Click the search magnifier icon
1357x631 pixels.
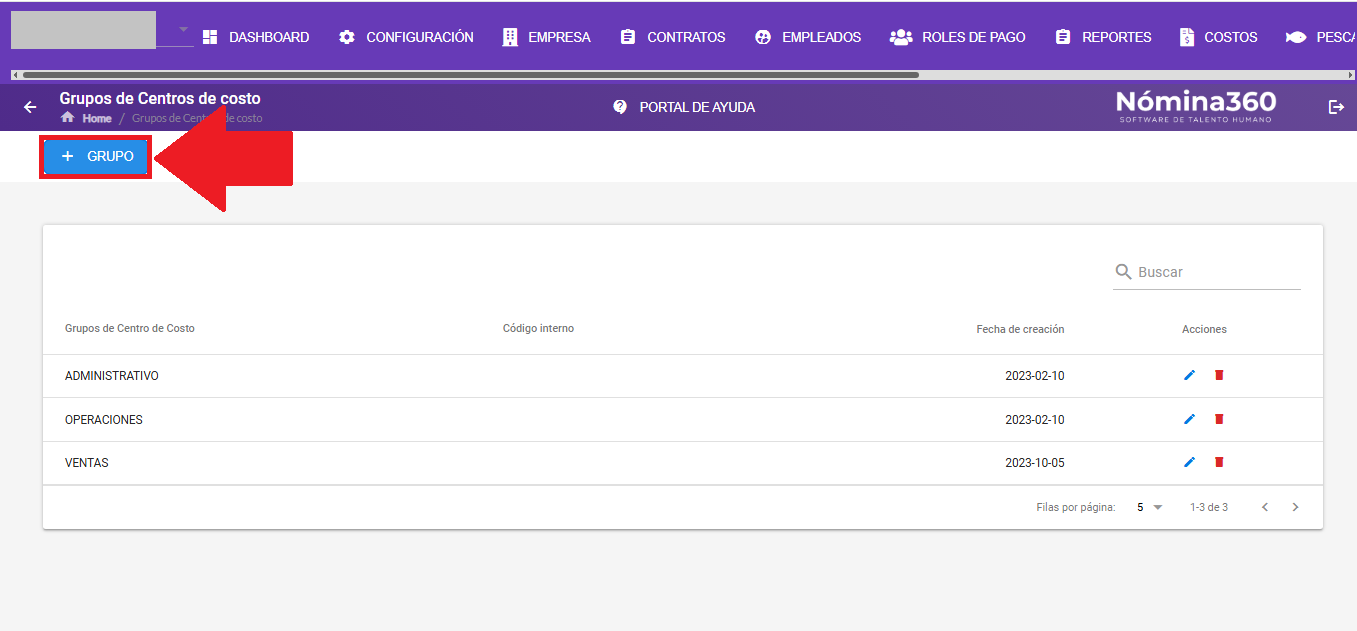1124,272
